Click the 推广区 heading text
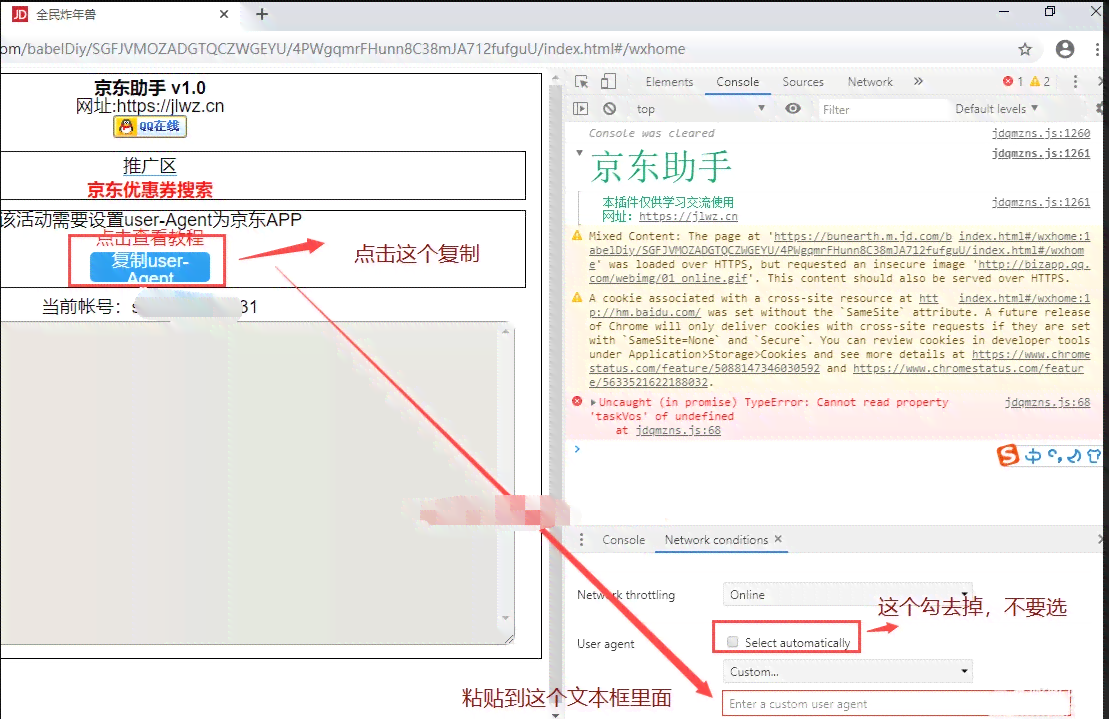This screenshot has height=719, width=1109. 150,166
